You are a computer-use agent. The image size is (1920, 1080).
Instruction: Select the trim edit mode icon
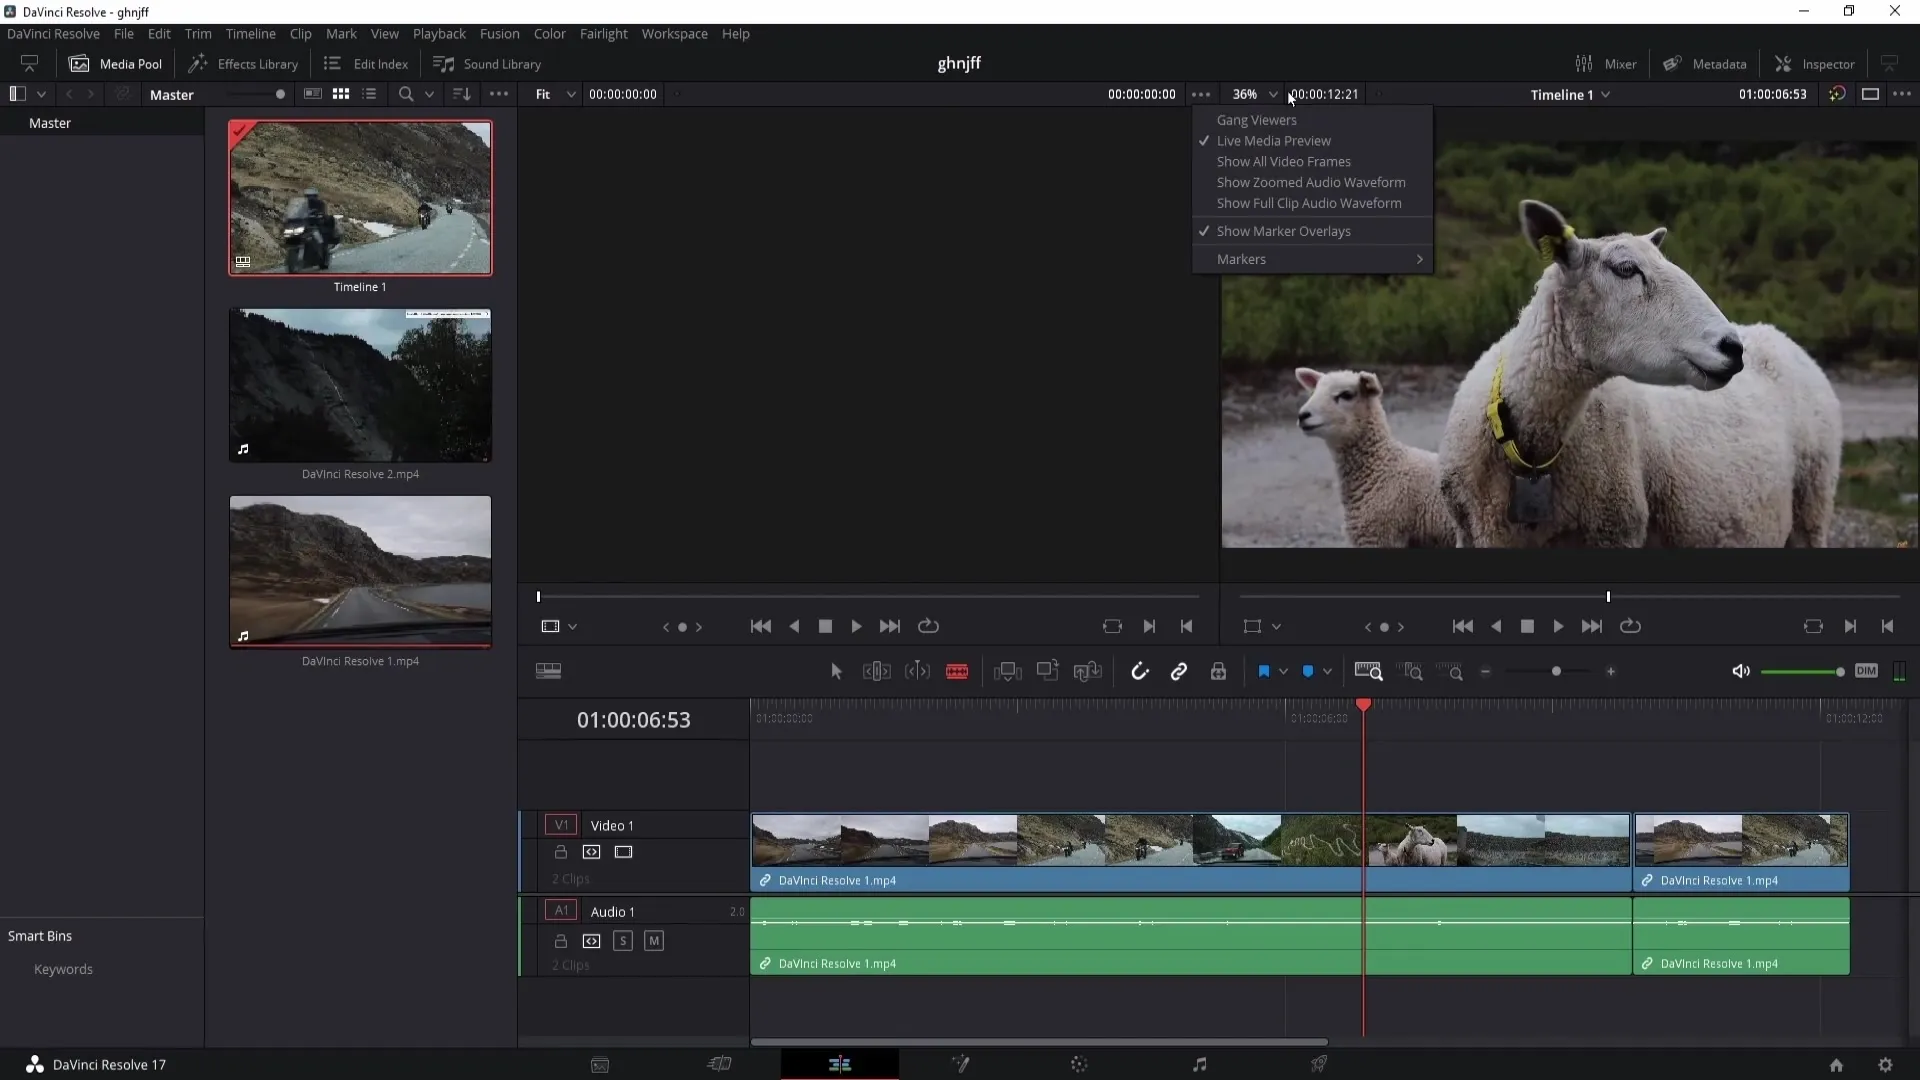[877, 673]
